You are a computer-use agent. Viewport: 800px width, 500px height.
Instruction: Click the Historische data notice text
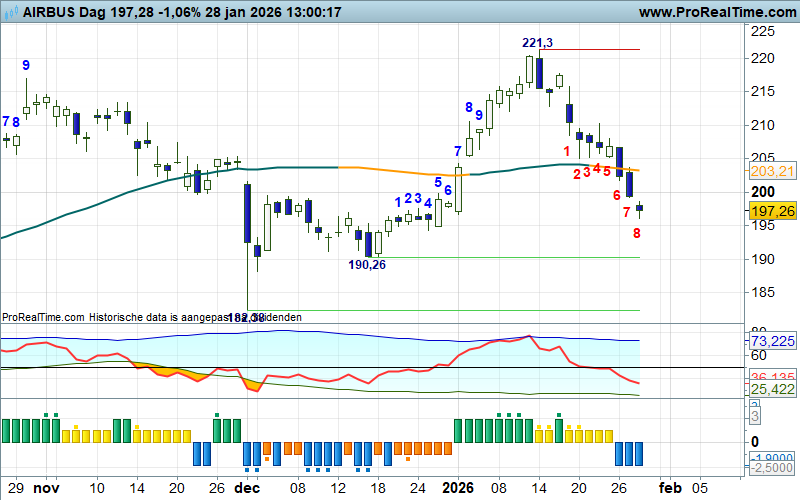151,317
